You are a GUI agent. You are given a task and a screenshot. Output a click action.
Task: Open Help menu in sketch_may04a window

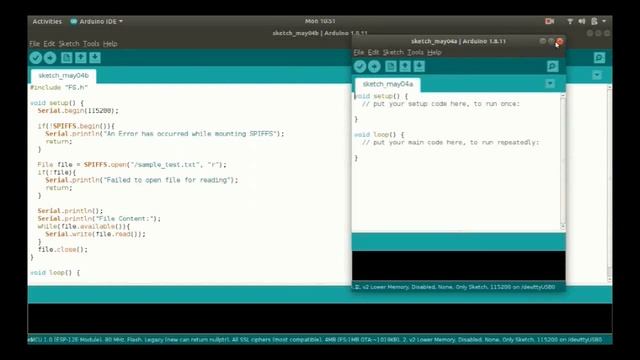click(434, 52)
